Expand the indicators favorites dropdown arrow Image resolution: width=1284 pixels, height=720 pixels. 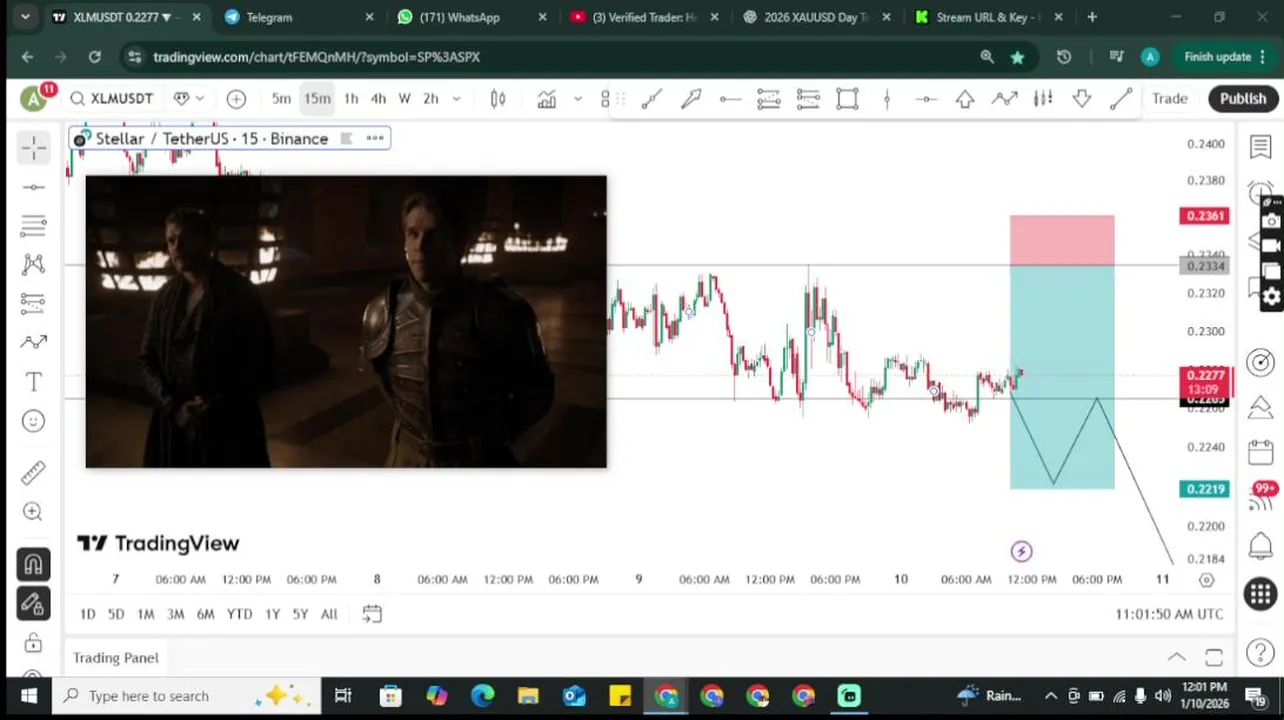577,98
